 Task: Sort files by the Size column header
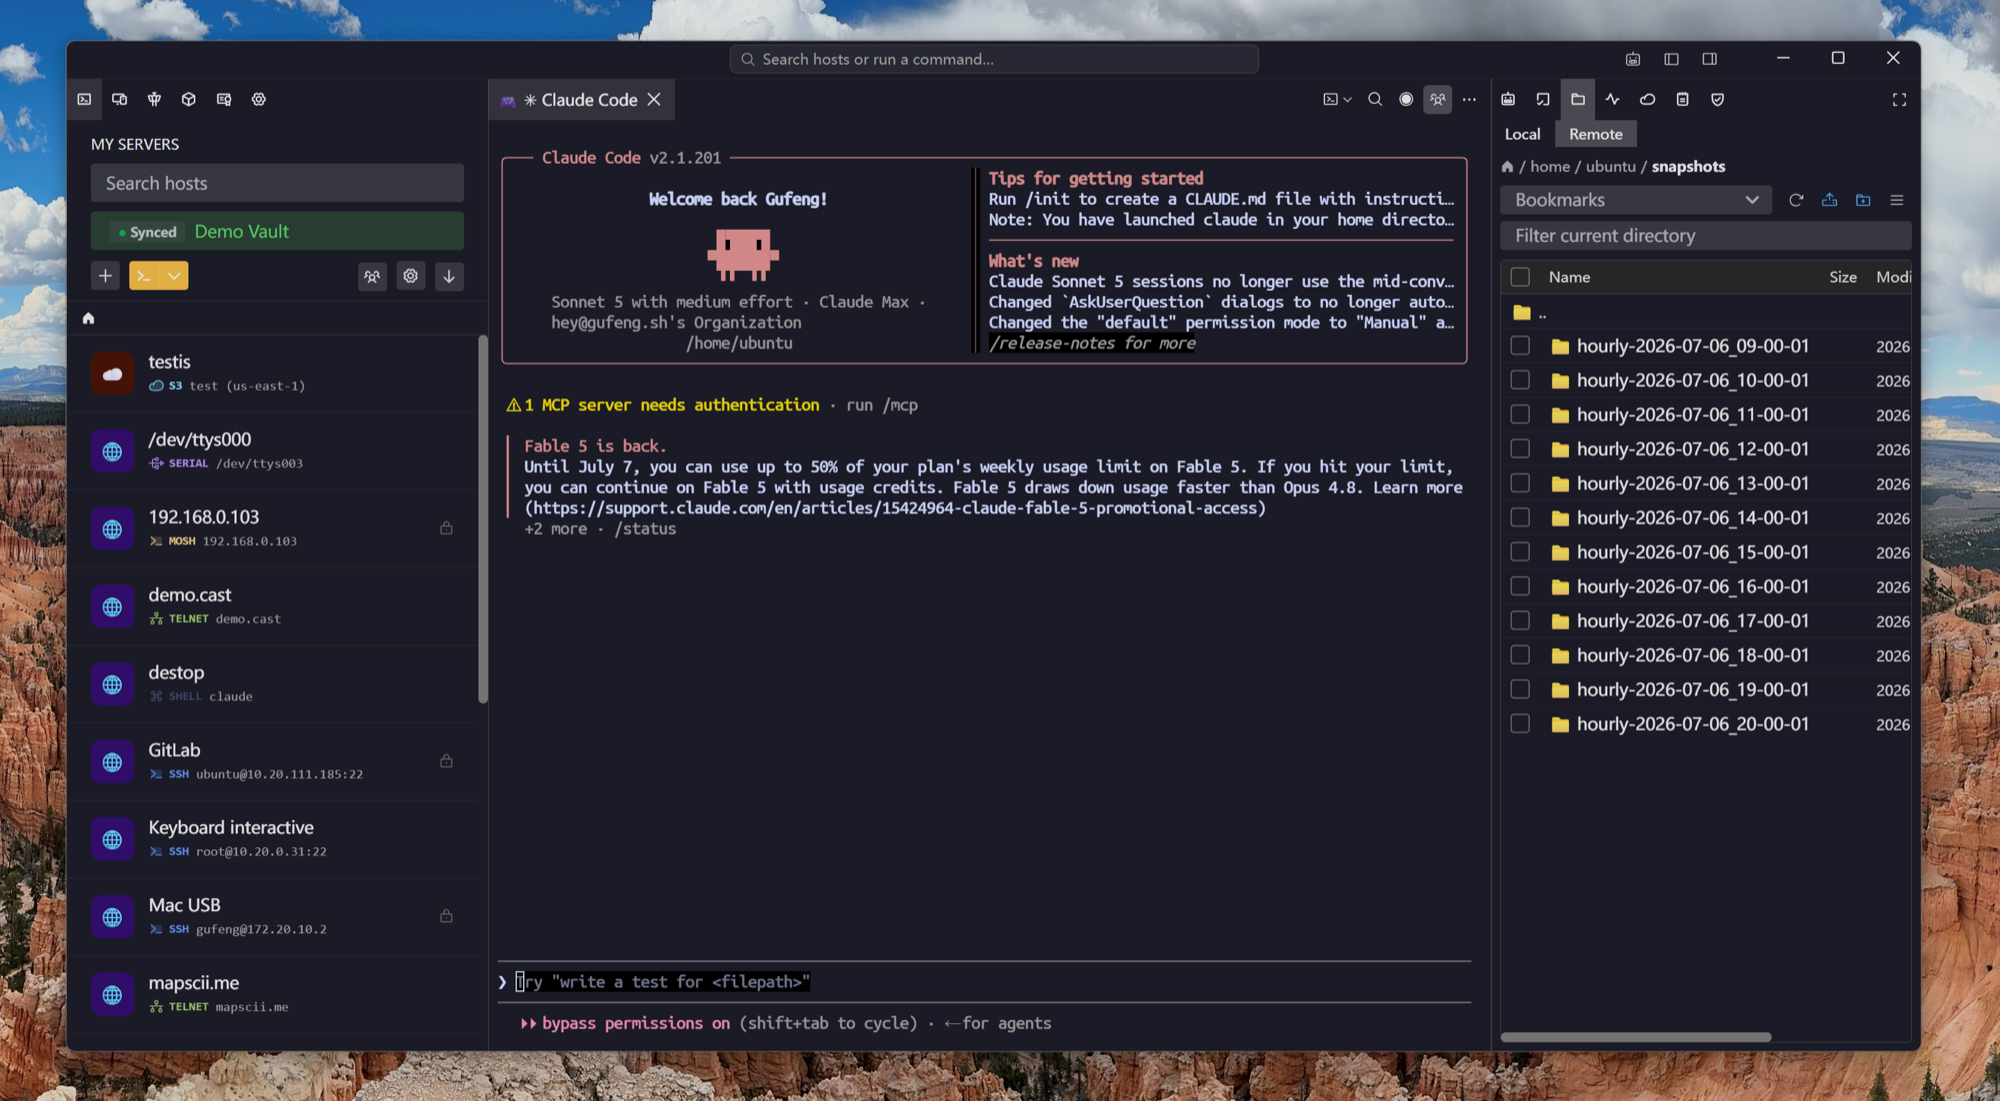[x=1842, y=277]
